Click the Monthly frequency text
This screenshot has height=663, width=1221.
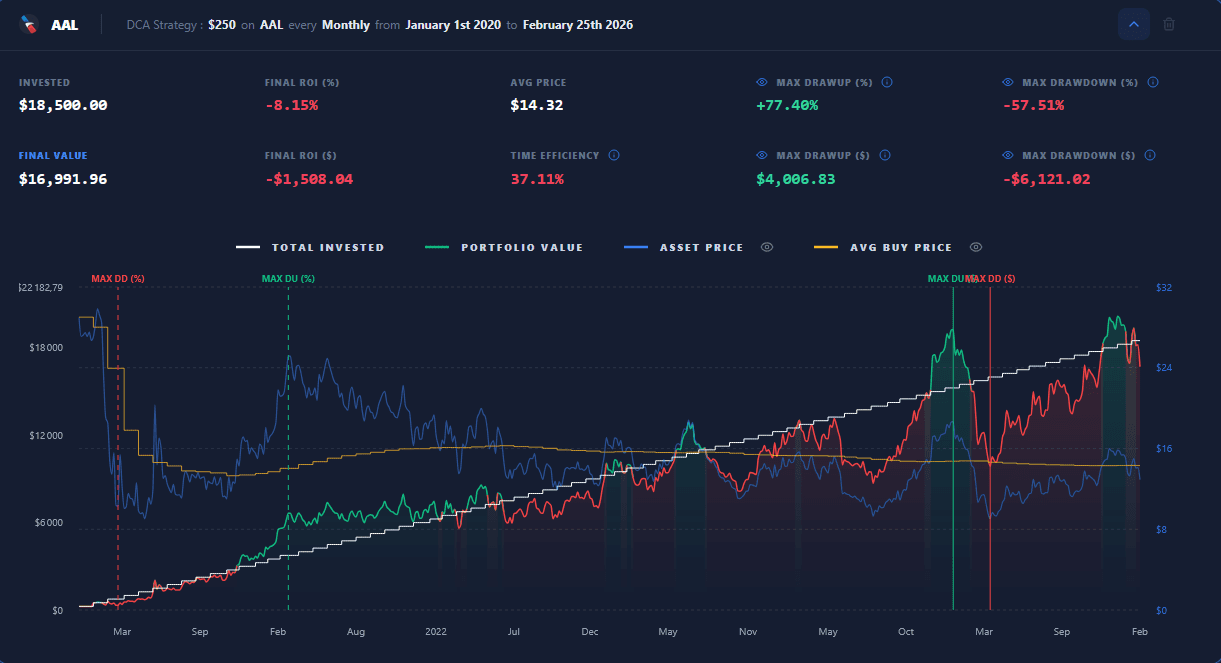pos(346,25)
